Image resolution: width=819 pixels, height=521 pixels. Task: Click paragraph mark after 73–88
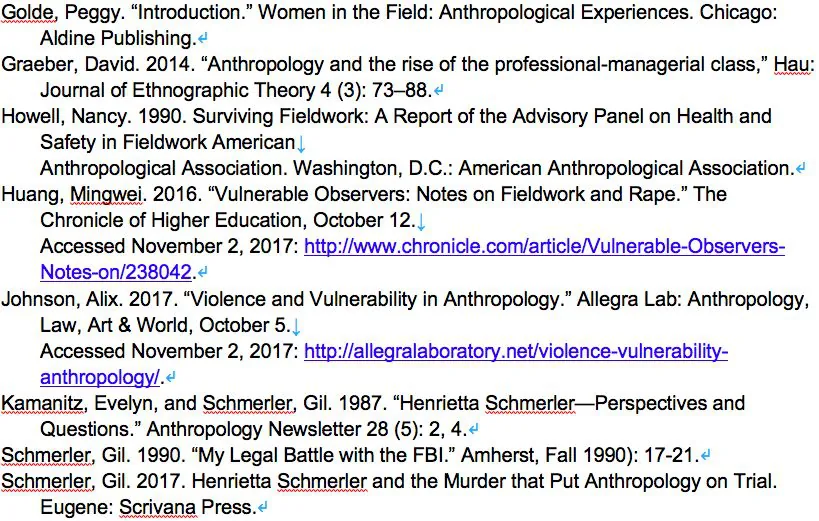pos(438,90)
